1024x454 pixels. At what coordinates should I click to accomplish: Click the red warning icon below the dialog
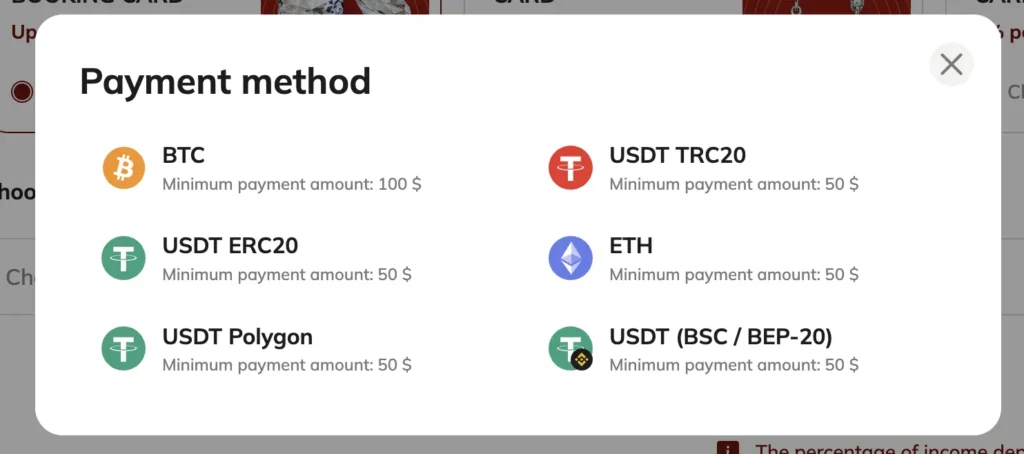[x=728, y=446]
